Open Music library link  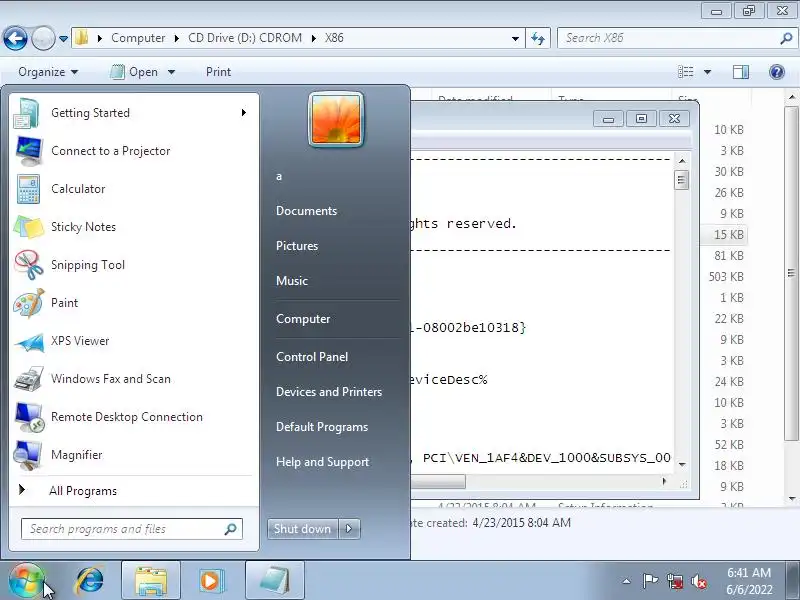pos(292,281)
